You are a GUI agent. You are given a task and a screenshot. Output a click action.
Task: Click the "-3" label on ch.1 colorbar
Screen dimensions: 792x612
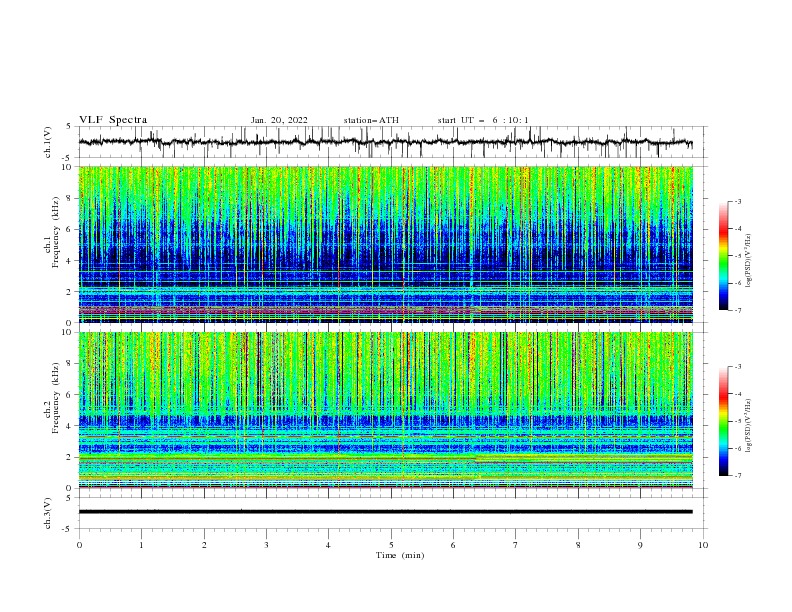pyautogui.click(x=737, y=201)
